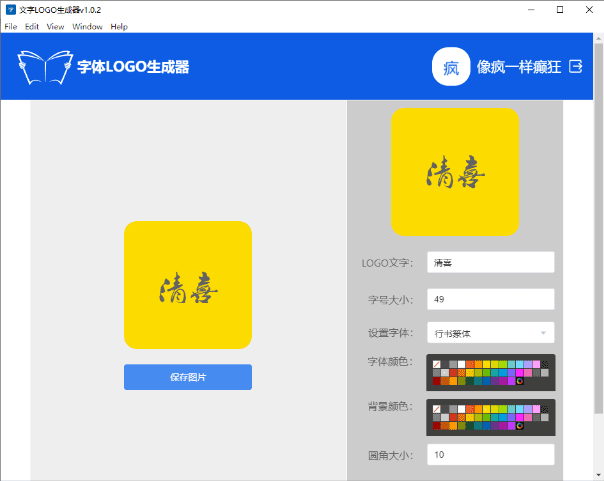Click the 圆角大小 corner radius field

coord(490,454)
